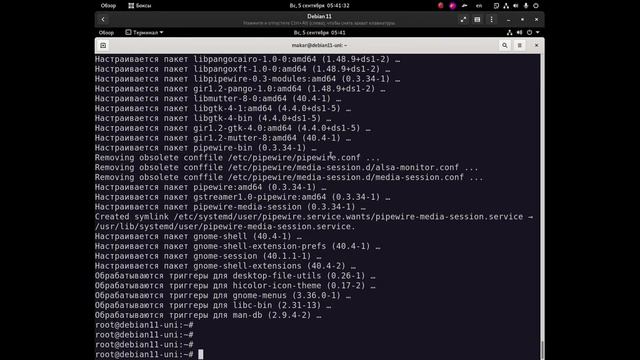The height and width of the screenshot is (360, 640).
Task: Click the third tray icon after the purple circle in host bar
Action: [464, 6]
